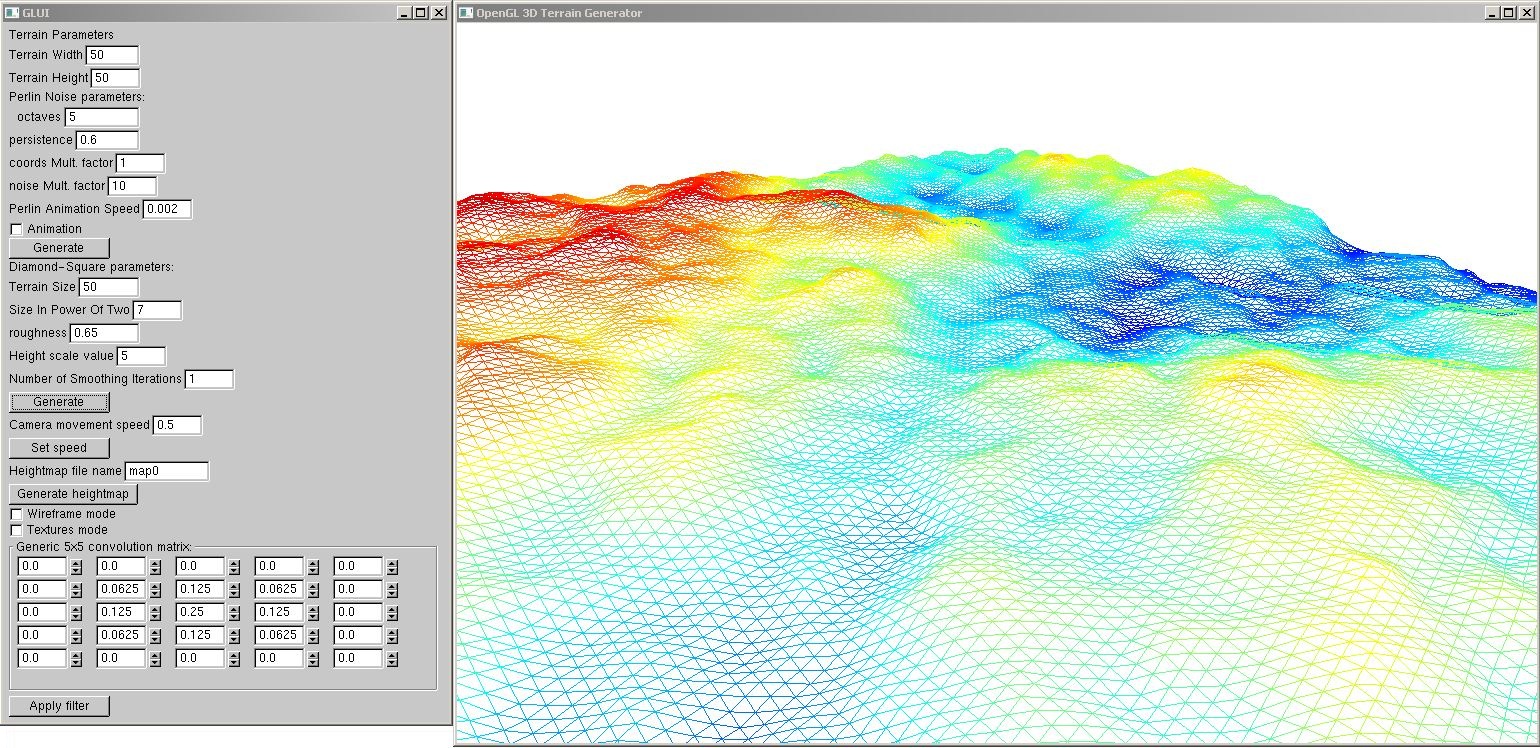Click the GLUI title bar text
The image size is (1540, 748).
pos(36,13)
